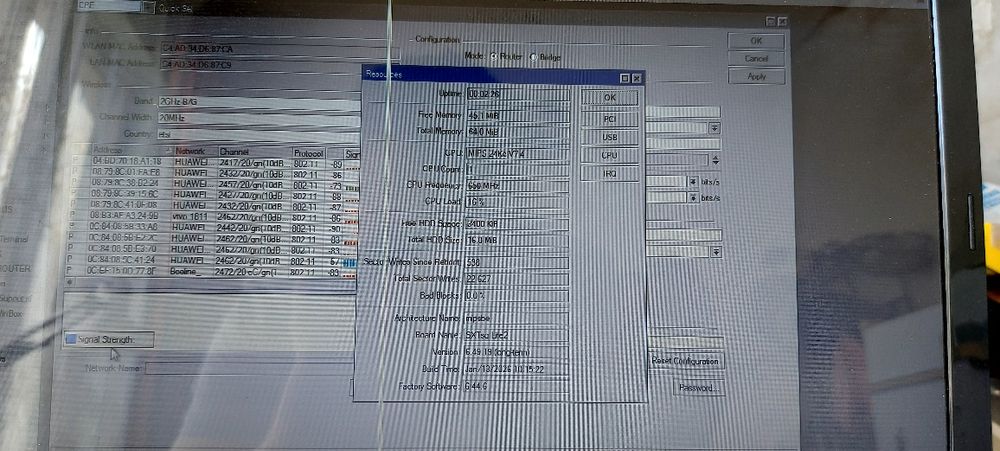Open the Password... dialog
1000x451 pixels.
699,387
